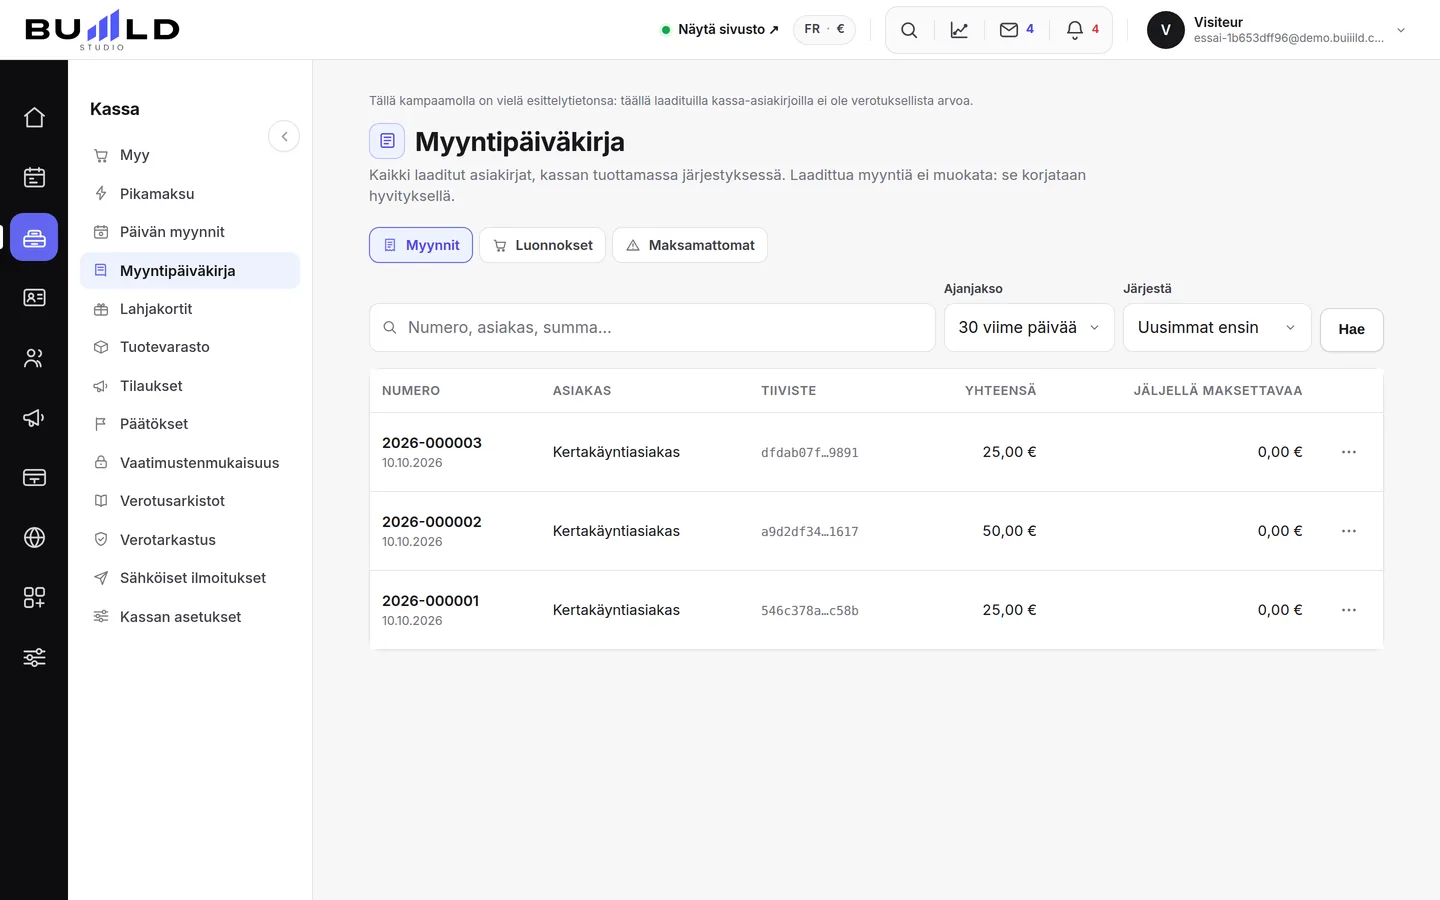Open Kassan asetukset in Kassa menu
The width and height of the screenshot is (1440, 900).
(190, 617)
